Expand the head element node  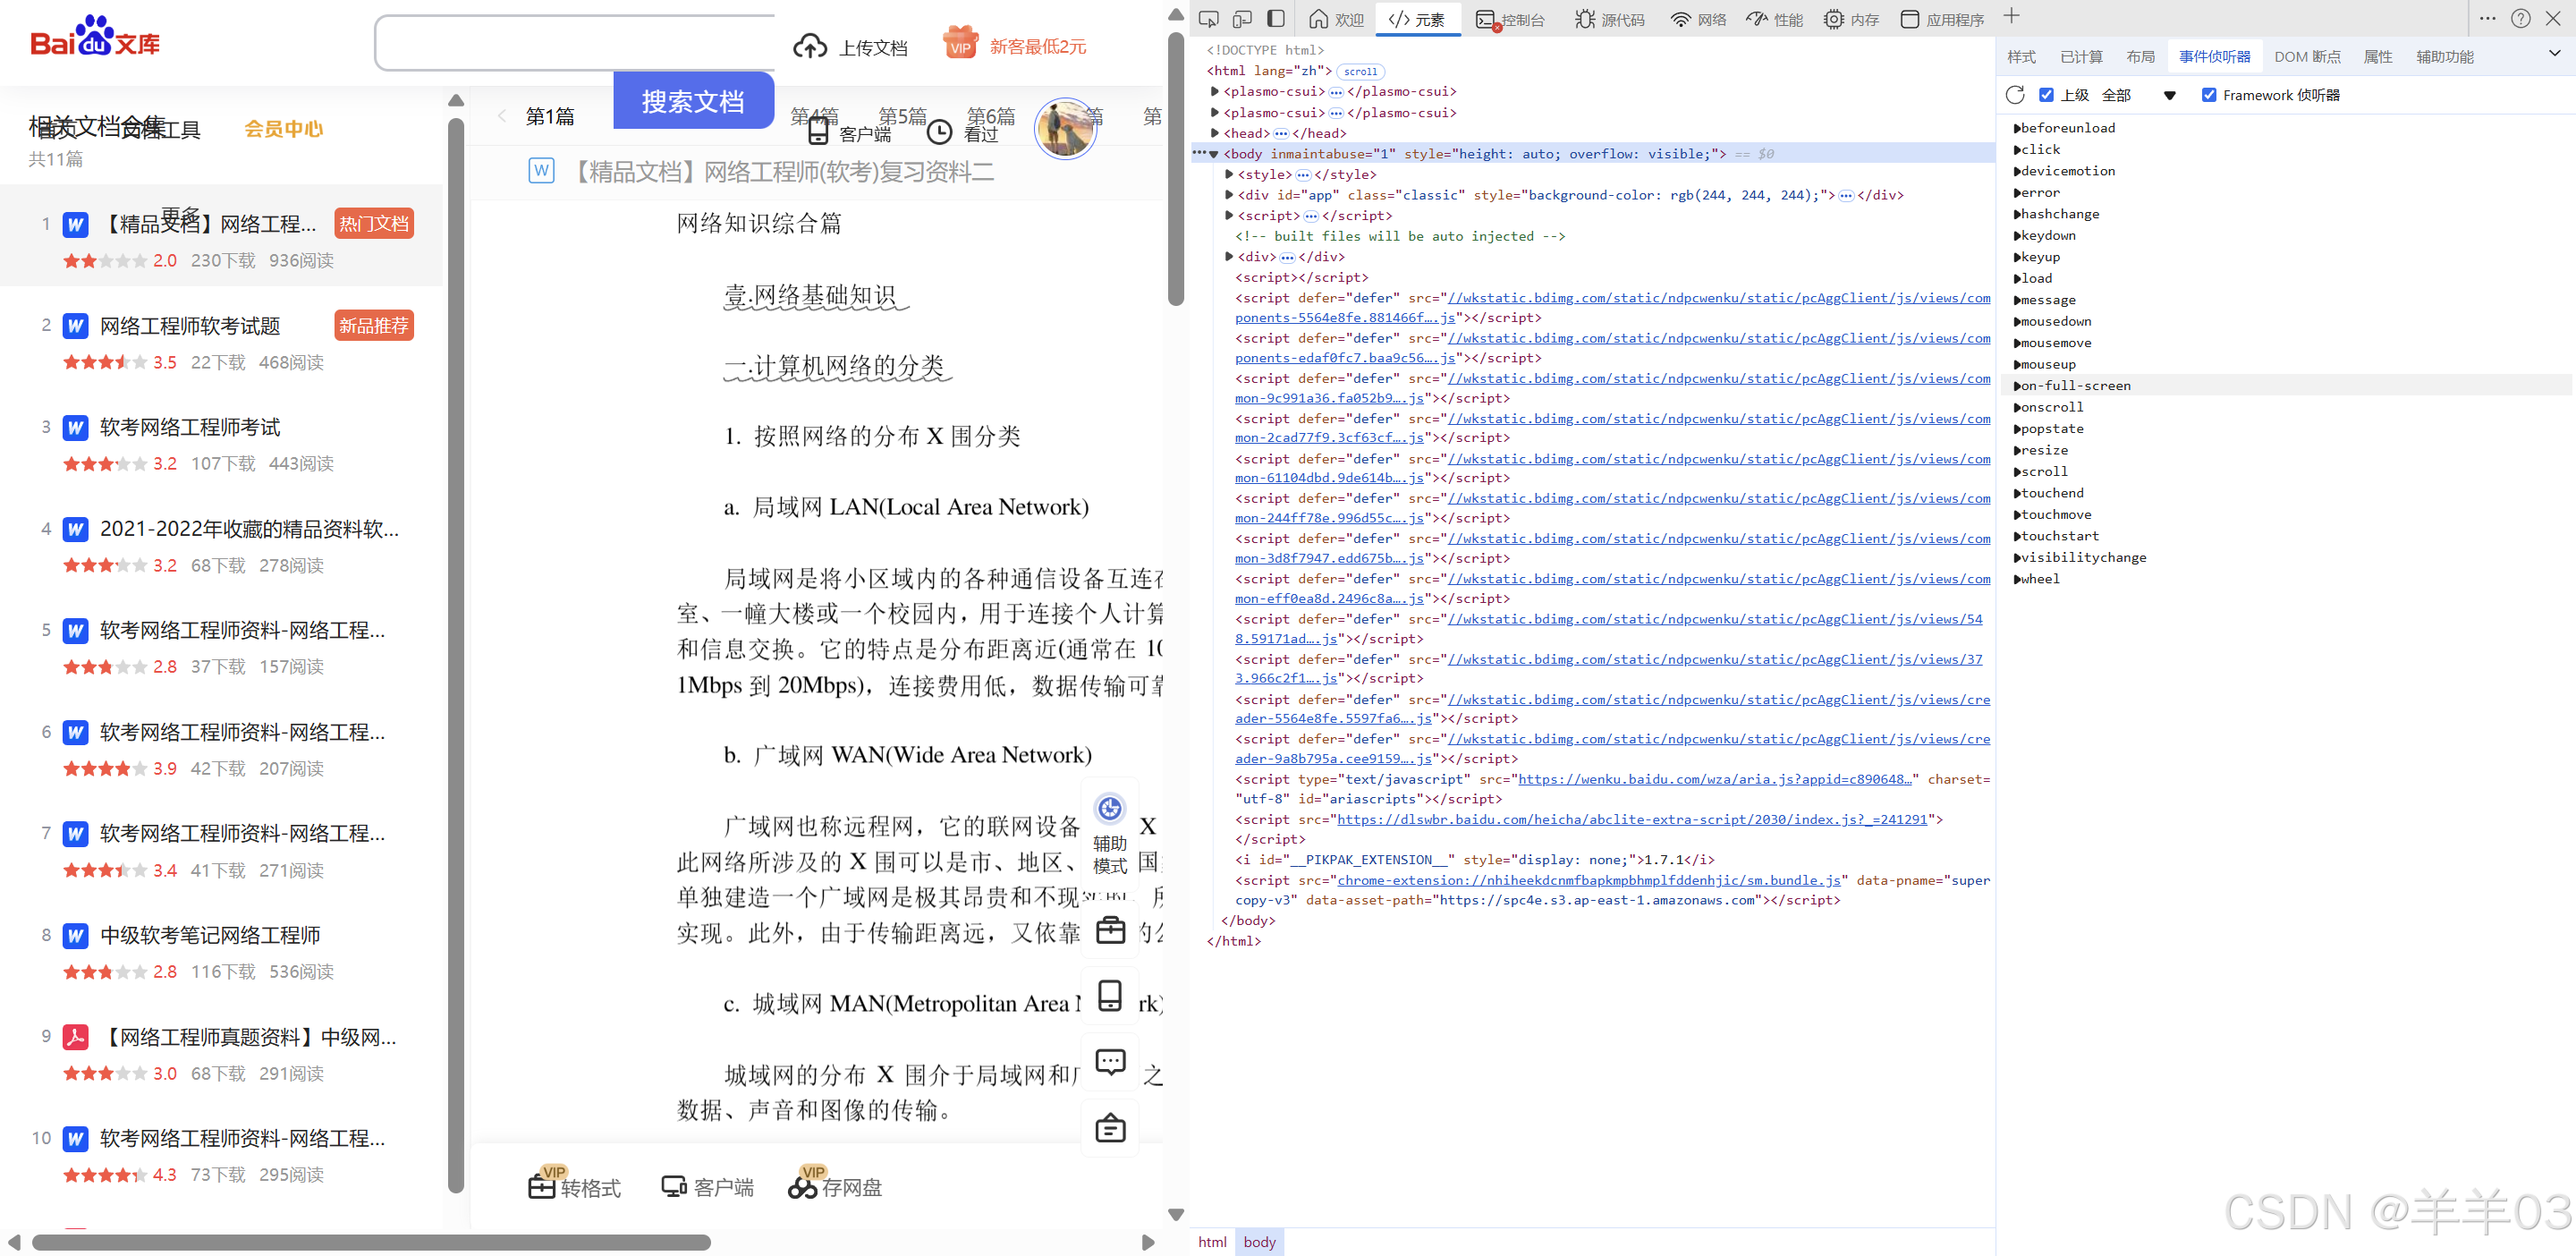pos(1215,133)
